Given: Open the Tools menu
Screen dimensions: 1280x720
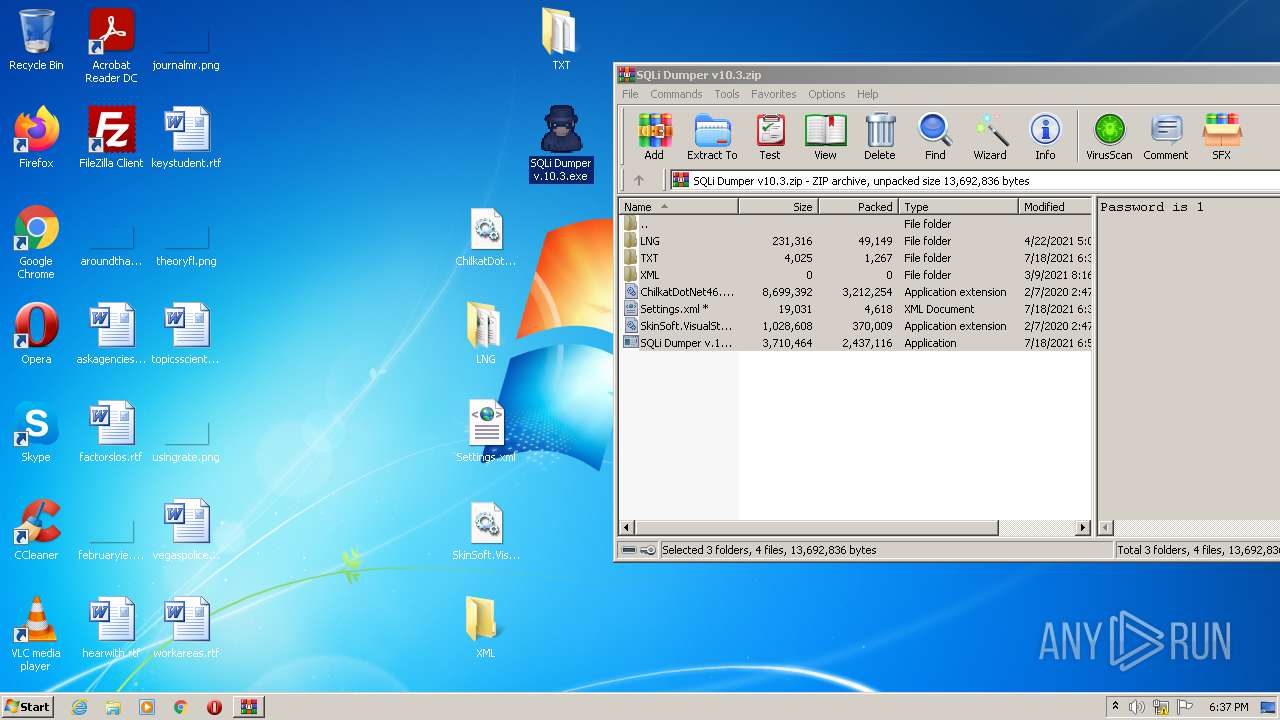Looking at the screenshot, I should point(727,94).
